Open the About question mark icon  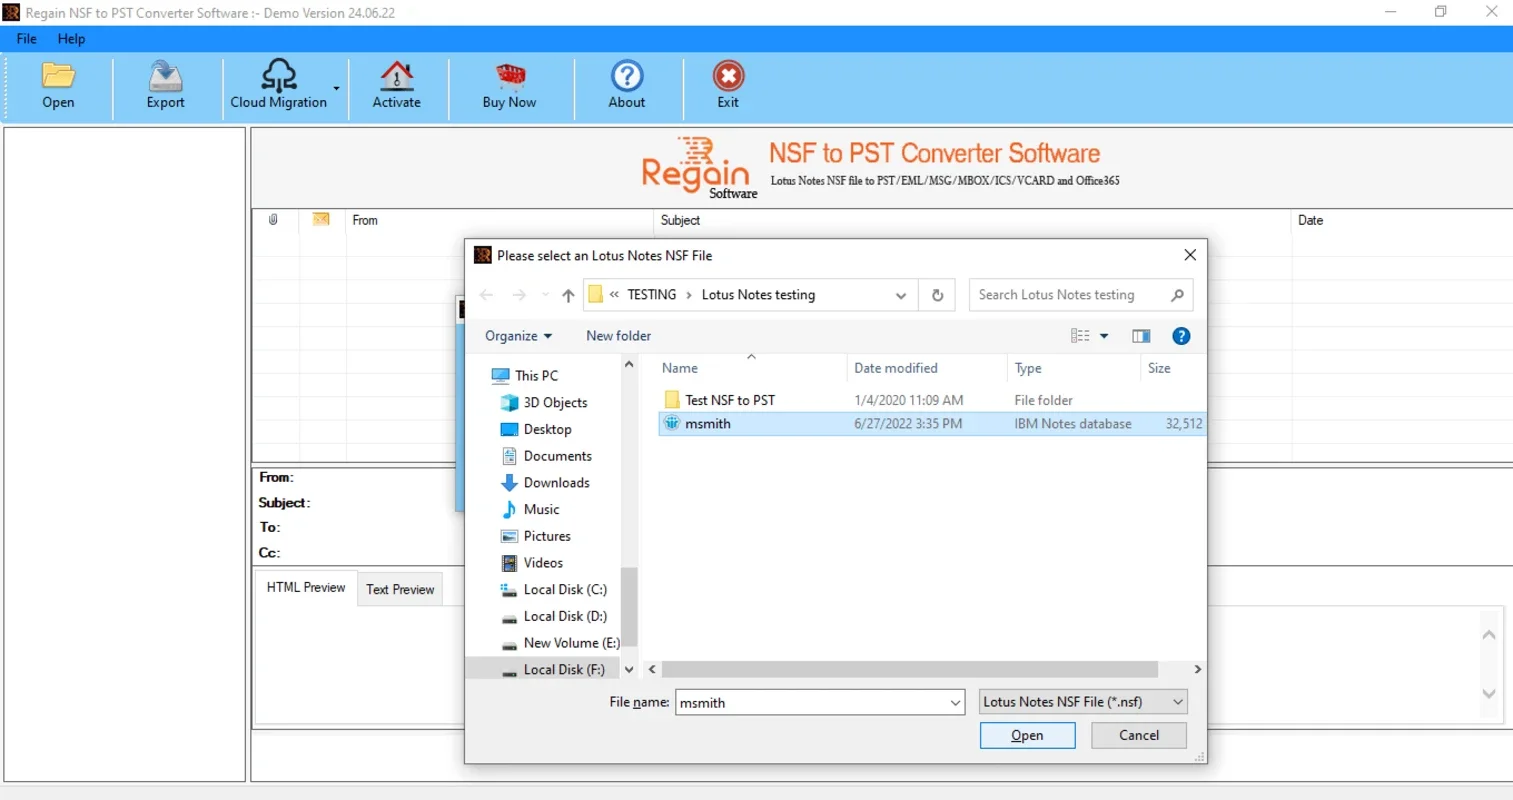click(627, 76)
